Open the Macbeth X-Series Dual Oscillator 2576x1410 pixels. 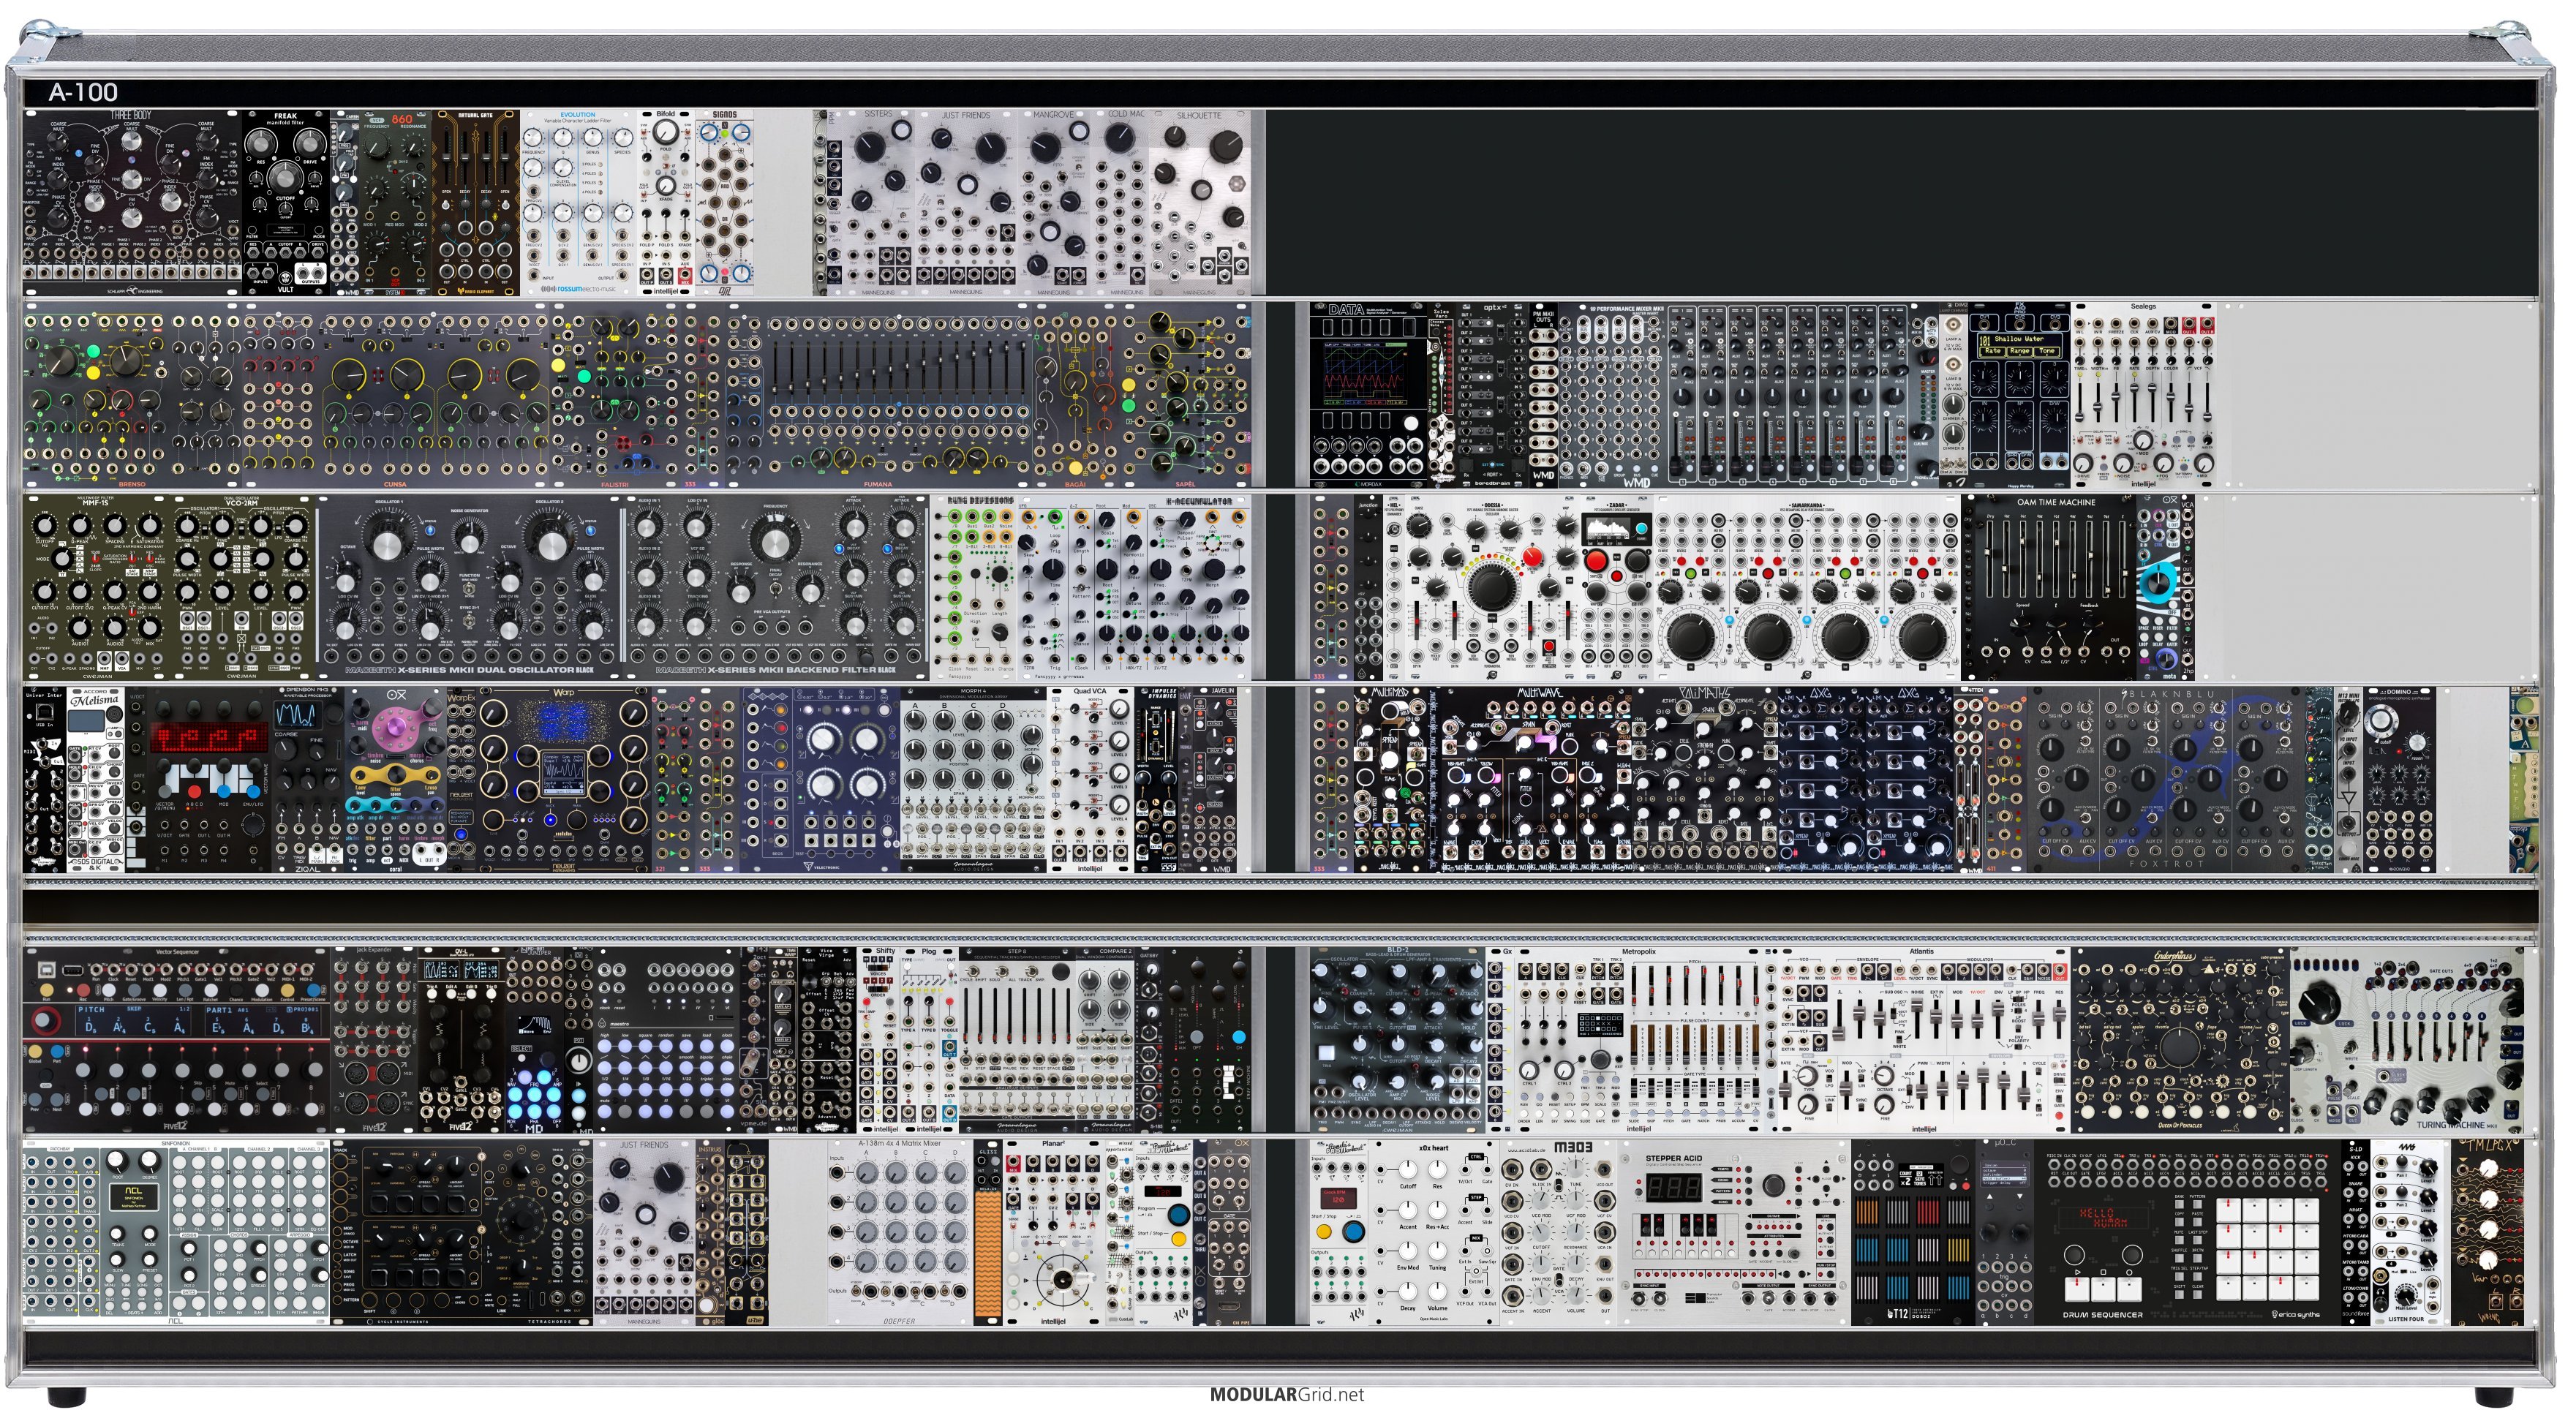click(x=469, y=588)
